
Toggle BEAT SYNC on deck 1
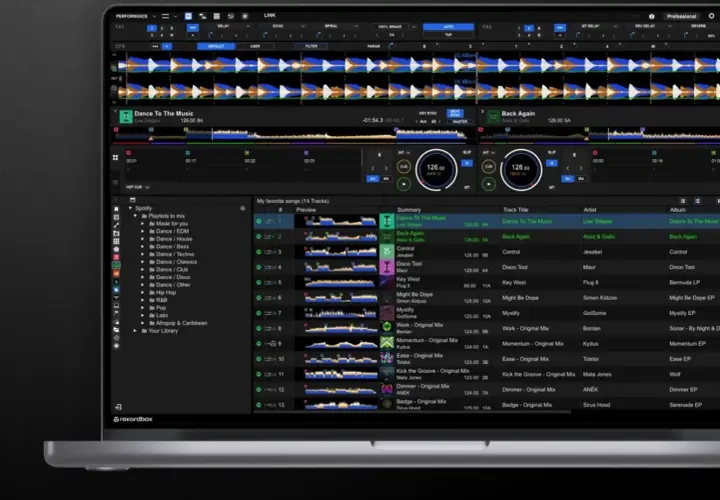[x=455, y=113]
